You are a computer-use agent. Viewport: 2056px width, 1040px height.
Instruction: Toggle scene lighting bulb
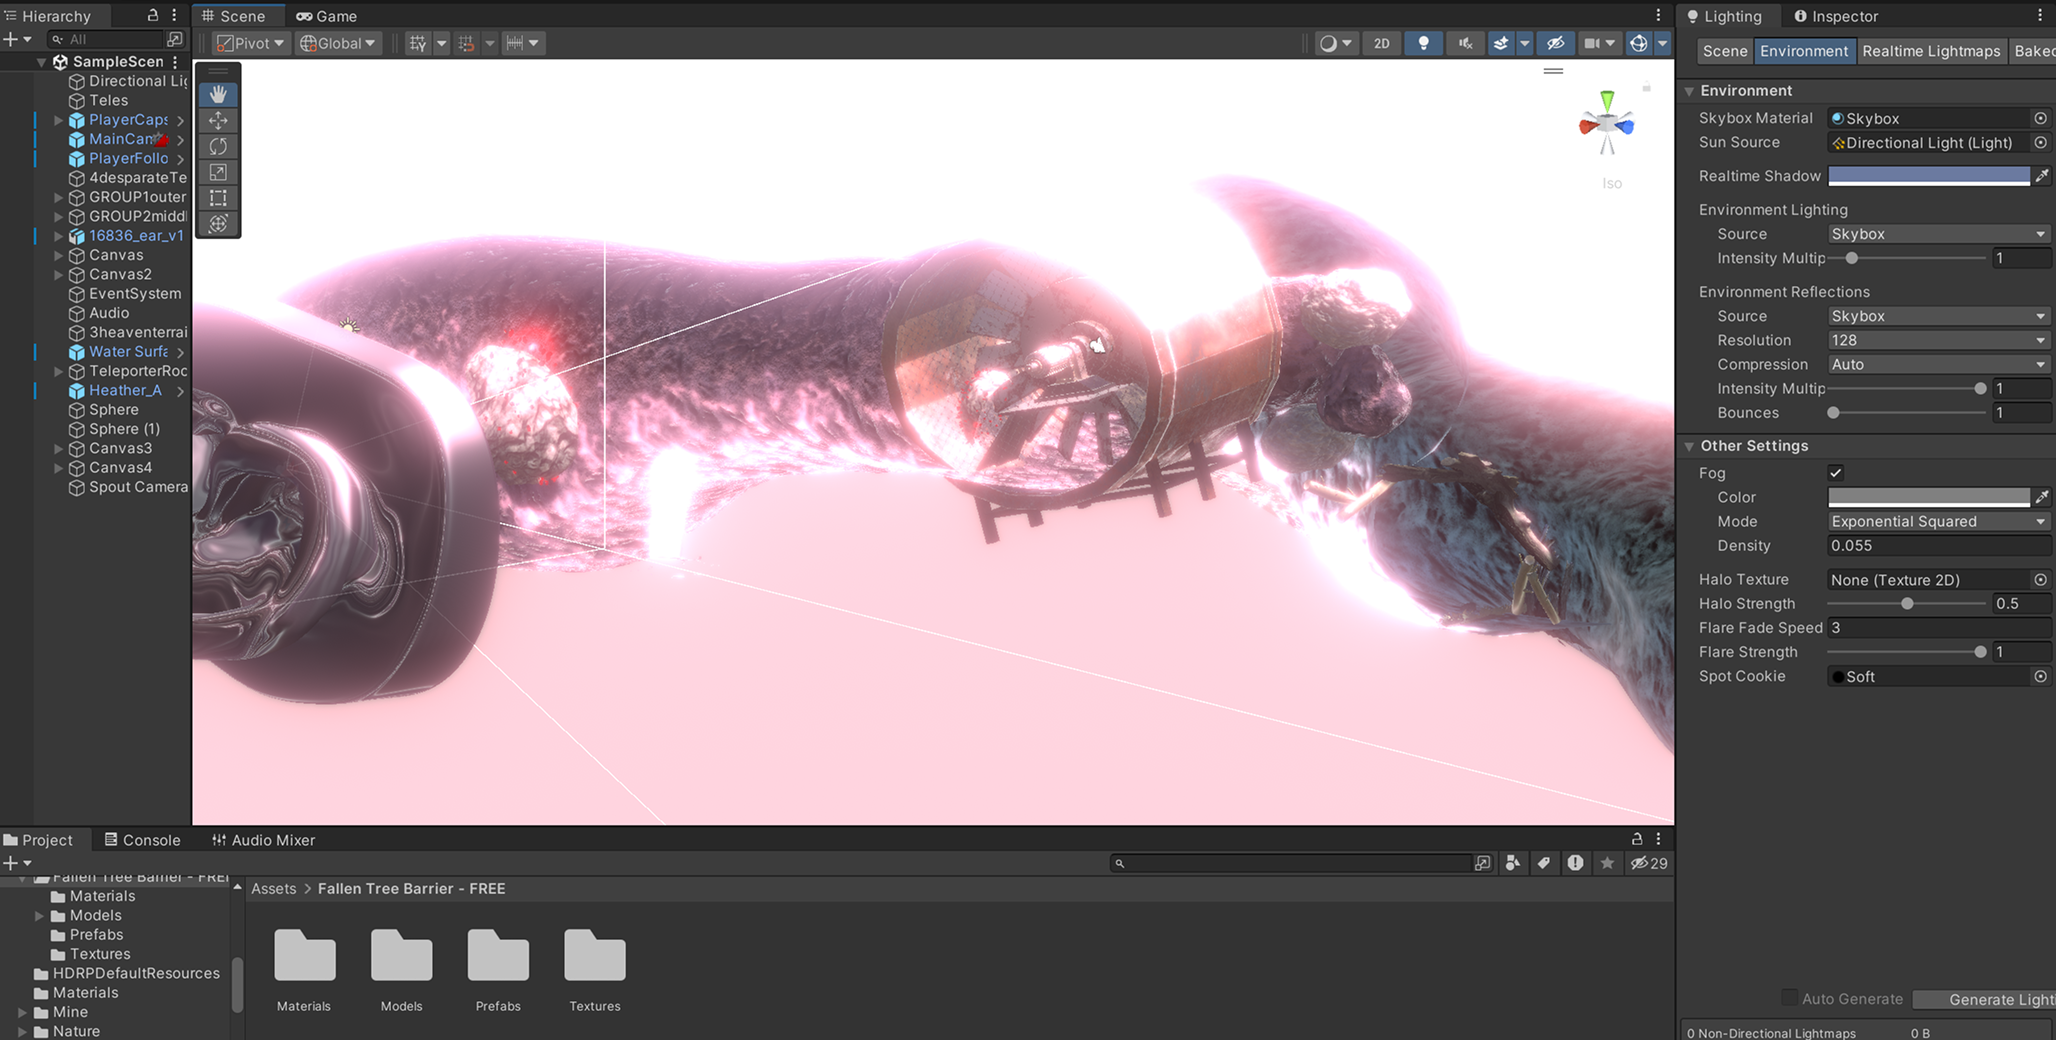[1423, 43]
